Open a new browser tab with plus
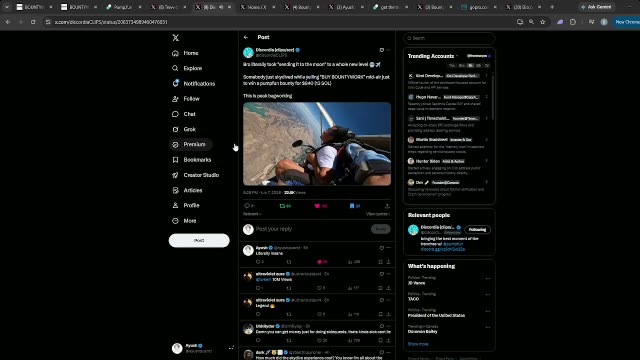The height and width of the screenshot is (360, 640). 552,7
